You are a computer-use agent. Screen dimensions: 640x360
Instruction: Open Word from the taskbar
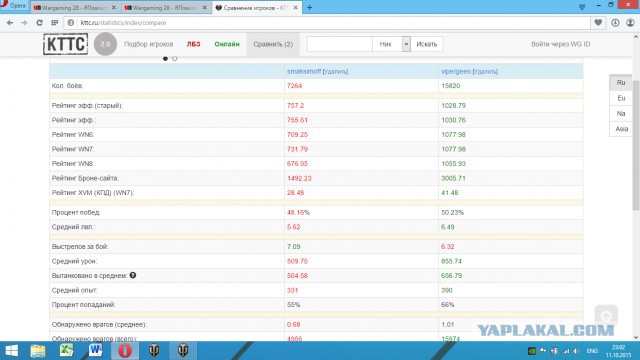96,351
